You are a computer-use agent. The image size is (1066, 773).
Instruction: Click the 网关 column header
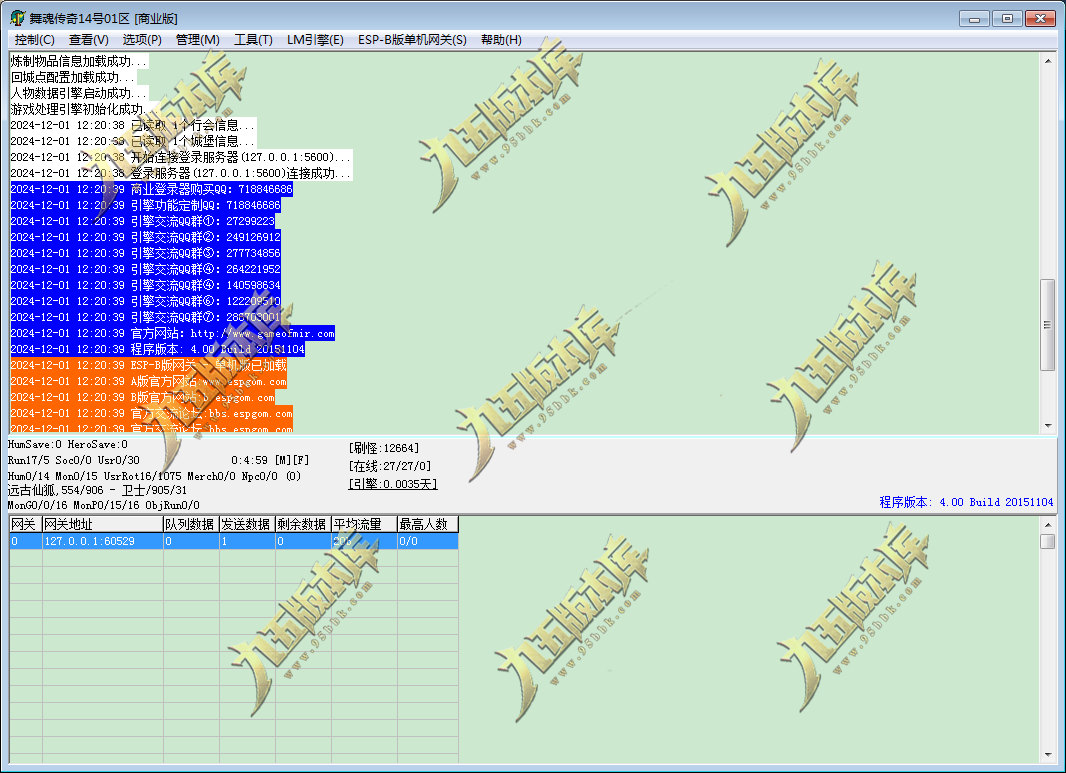26,524
